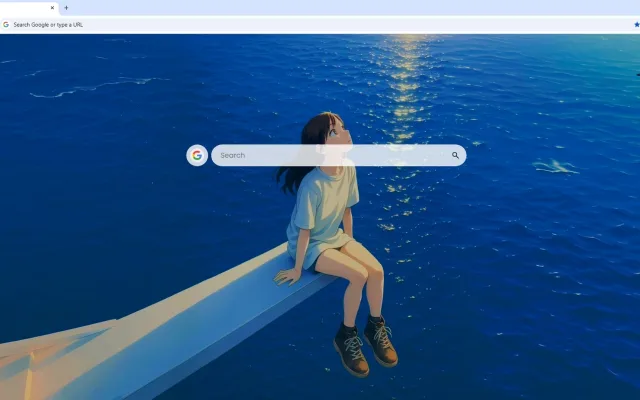Click the Google icon in address bar
Screen dimensions: 640x400
[x=6, y=24]
